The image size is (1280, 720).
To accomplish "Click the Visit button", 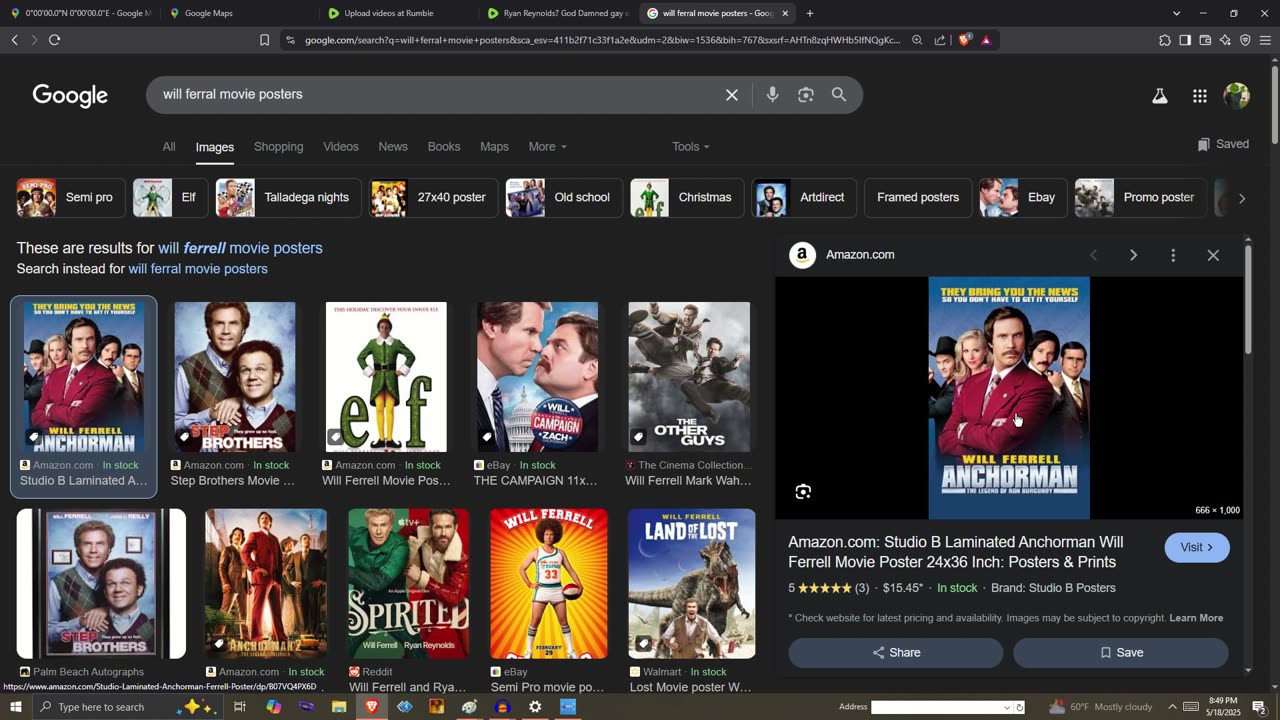I will pyautogui.click(x=1197, y=548).
